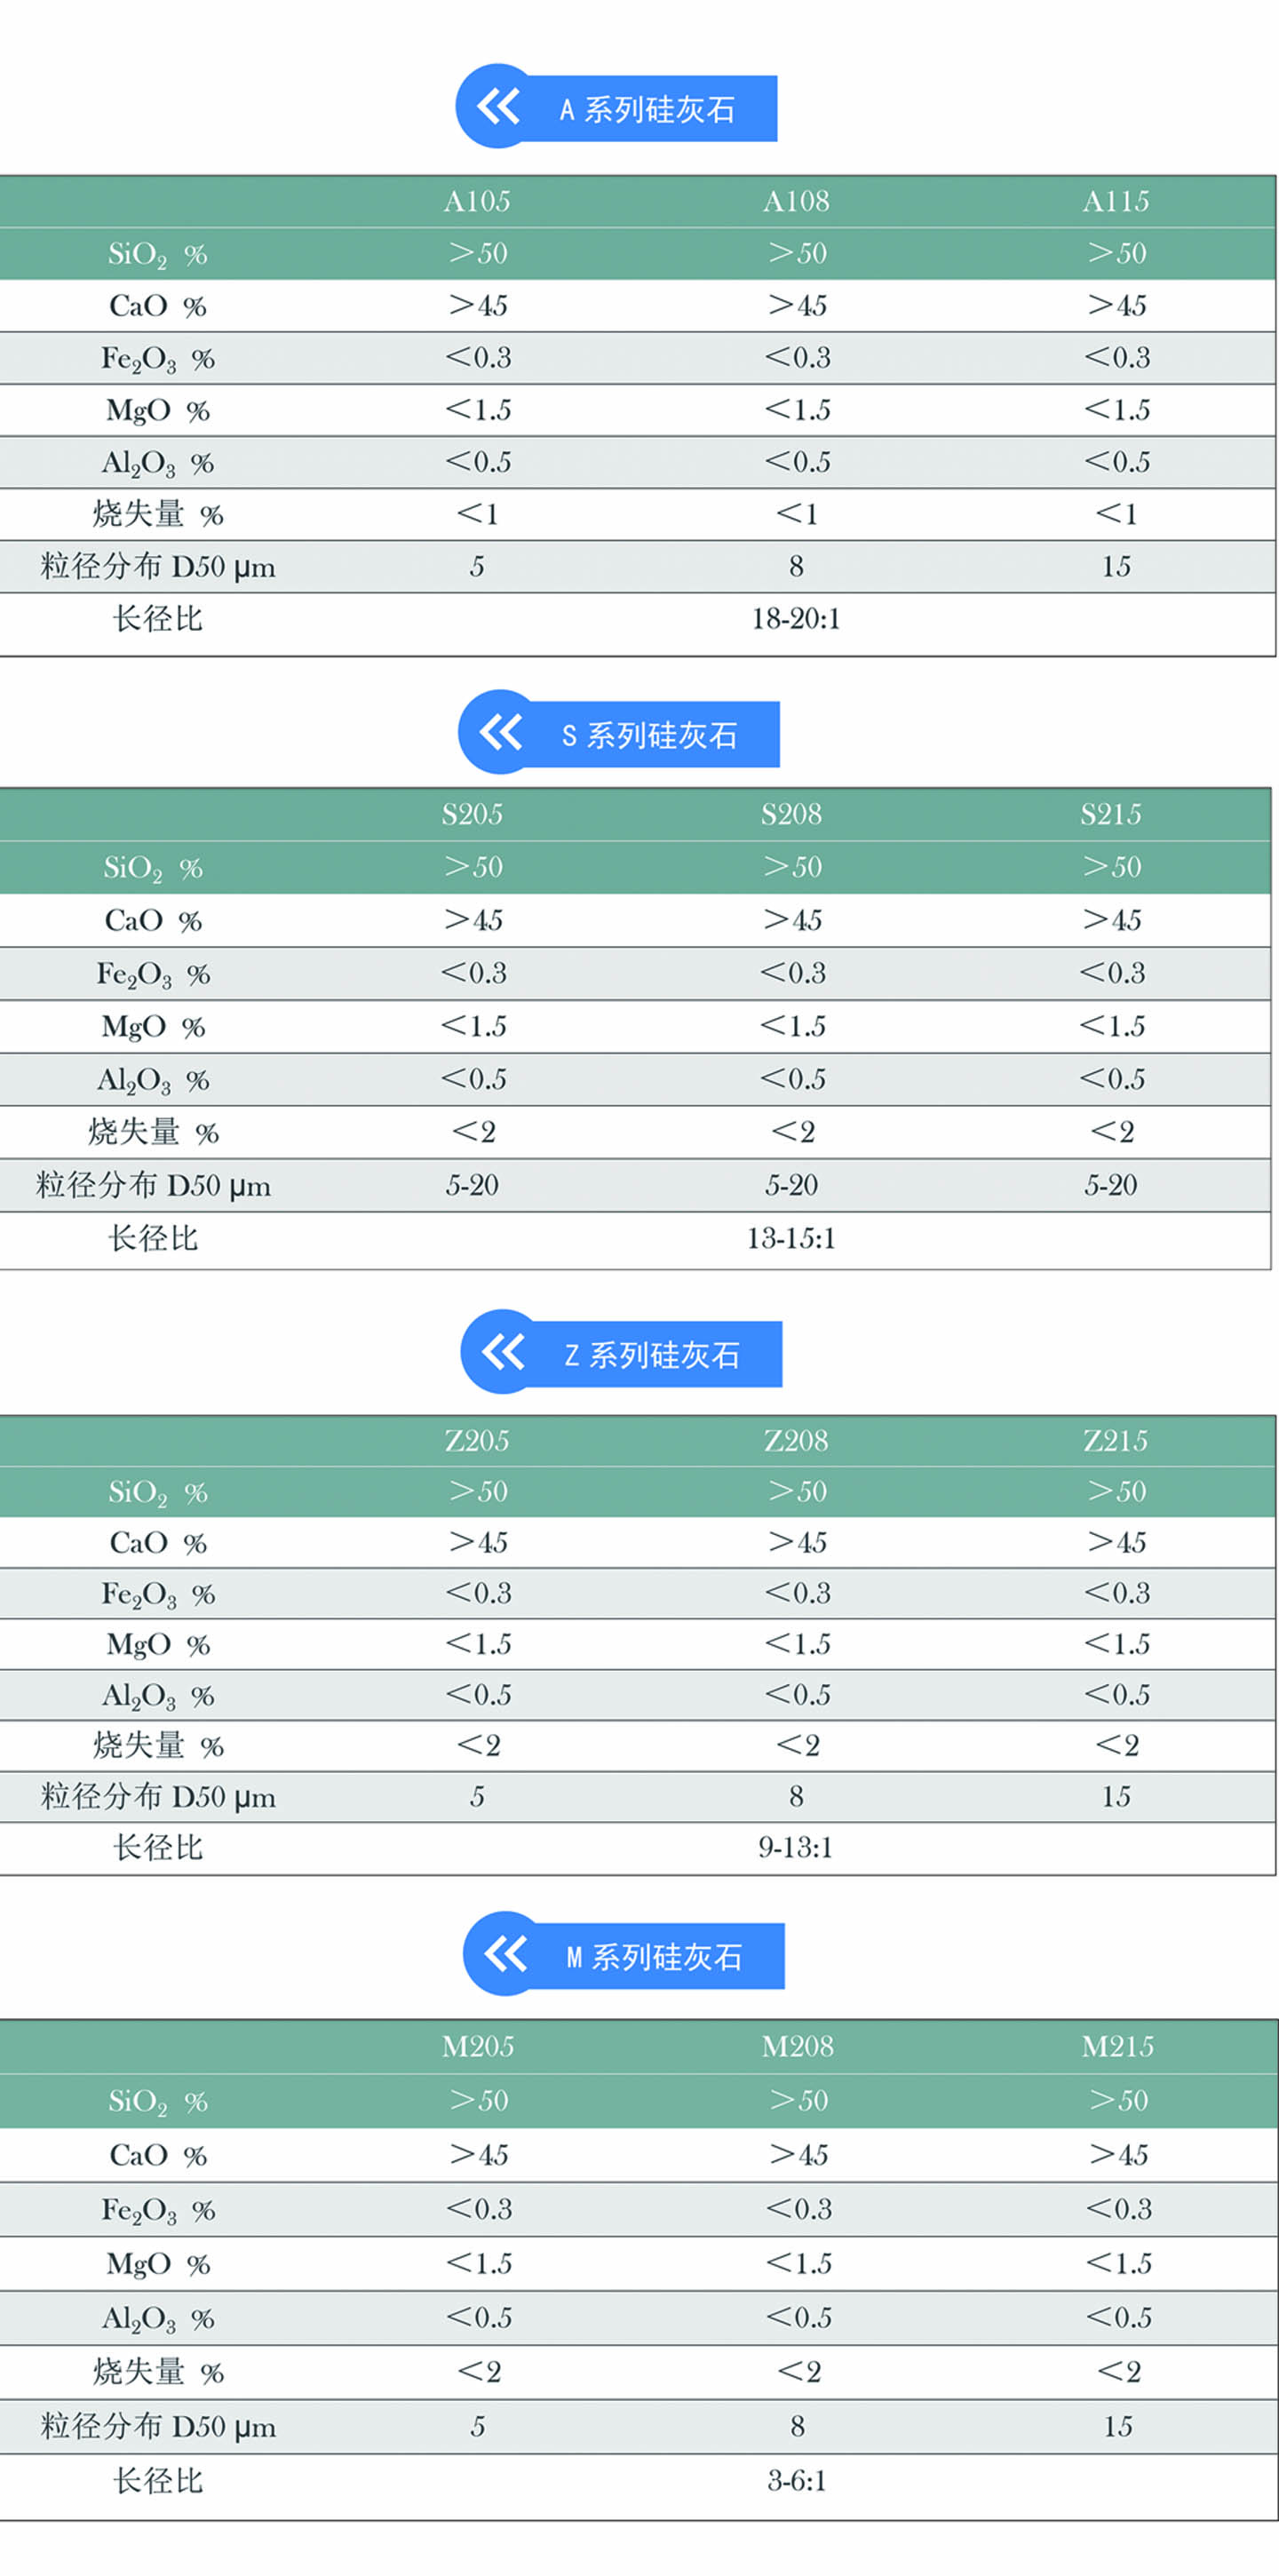Select the S208 column header
The width and height of the screenshot is (1279, 2576).
(x=791, y=814)
